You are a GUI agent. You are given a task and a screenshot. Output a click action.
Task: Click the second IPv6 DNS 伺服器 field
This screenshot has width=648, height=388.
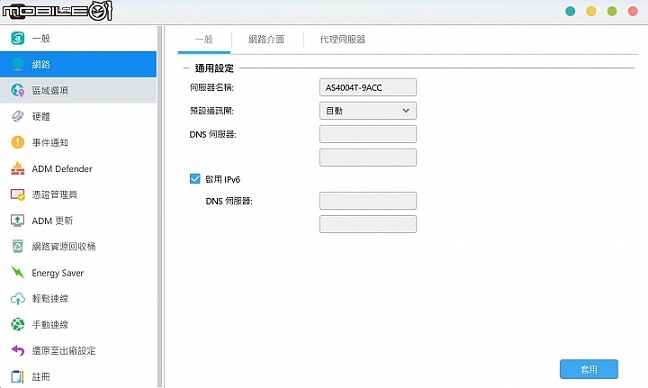coord(368,224)
